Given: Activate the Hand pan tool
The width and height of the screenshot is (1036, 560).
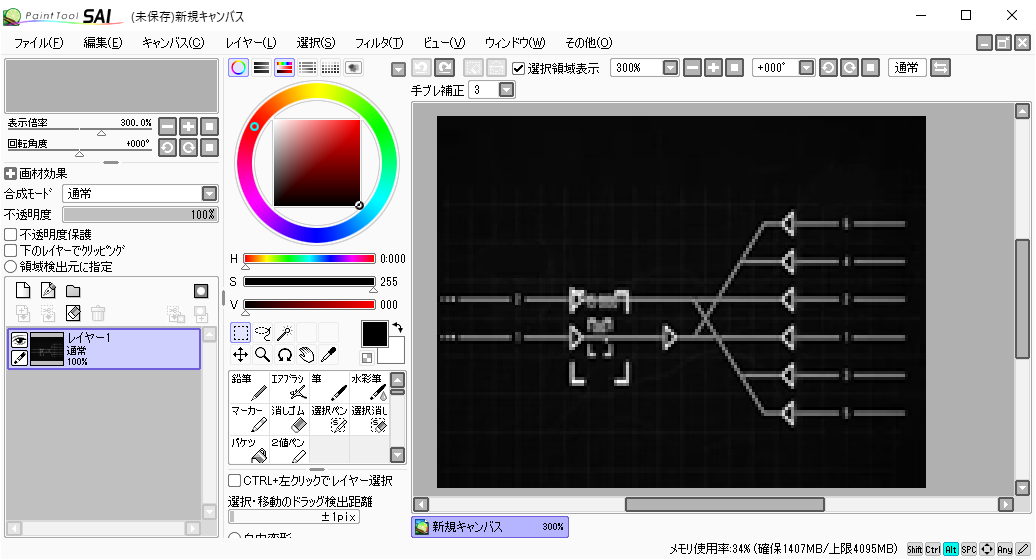Looking at the screenshot, I should 306,354.
